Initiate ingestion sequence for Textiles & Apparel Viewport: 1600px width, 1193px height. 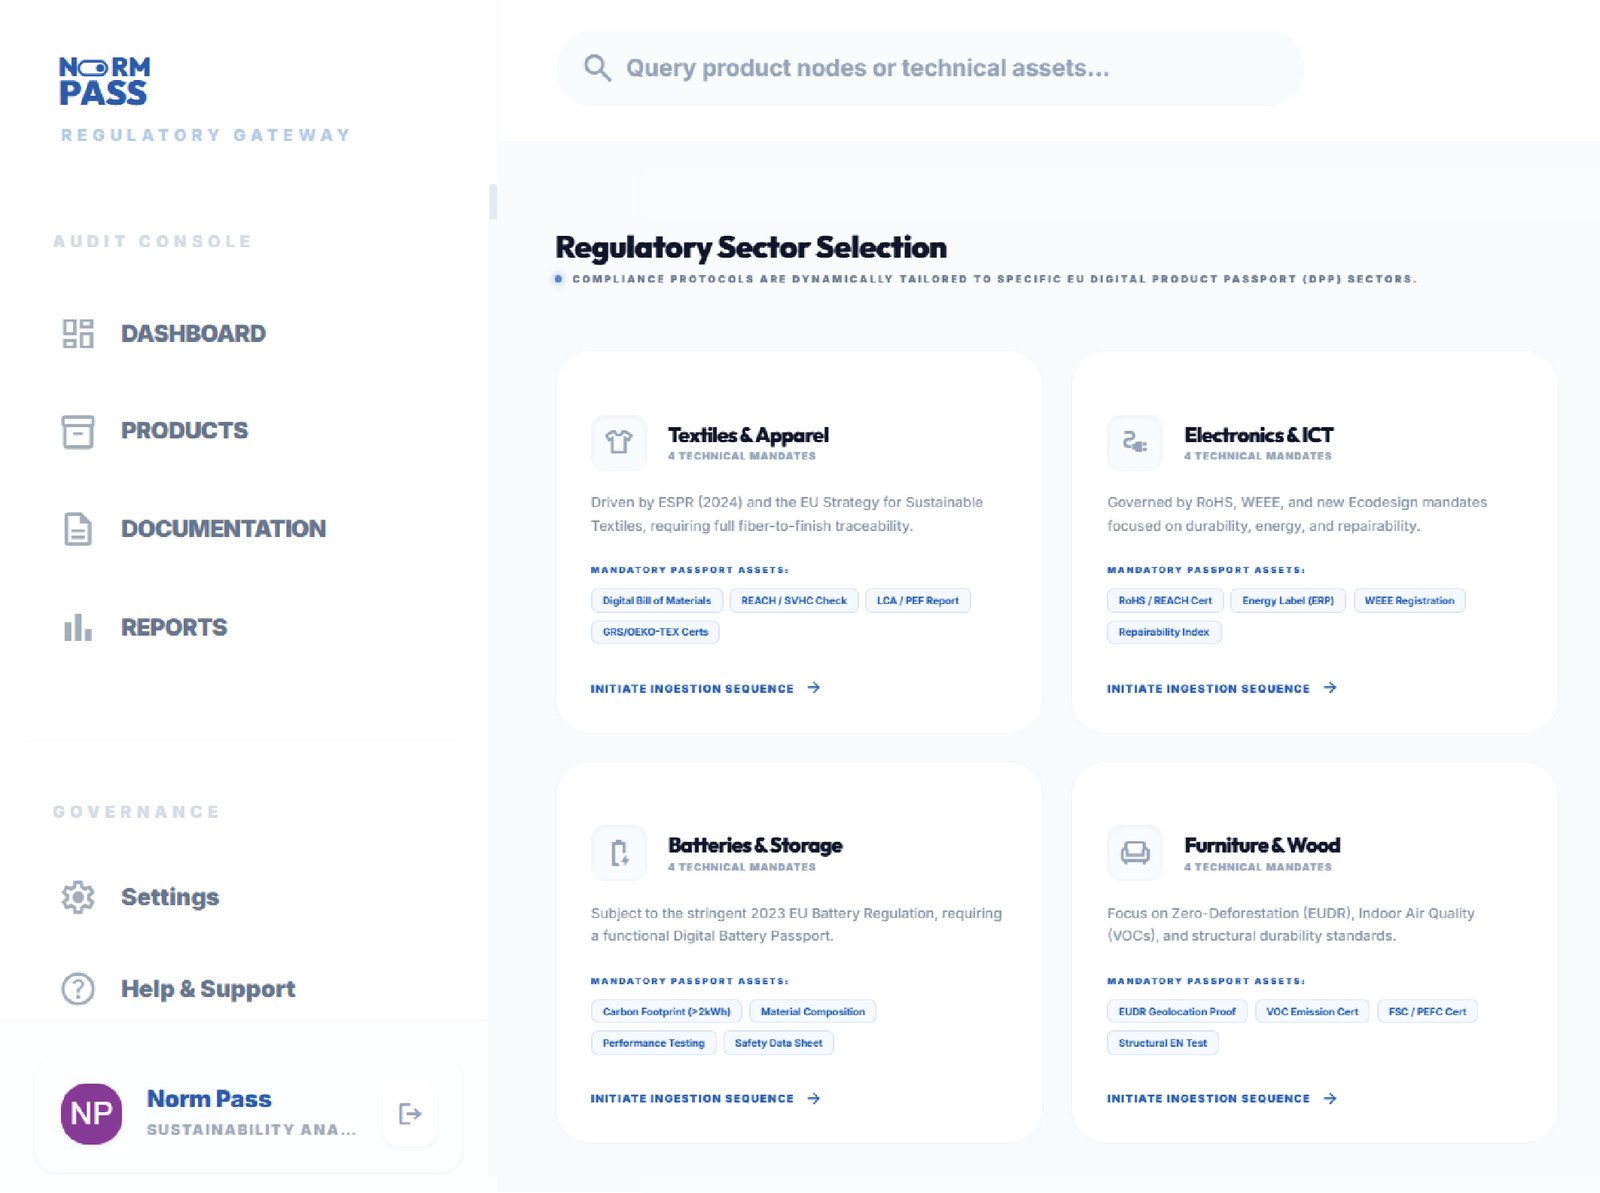(x=705, y=688)
